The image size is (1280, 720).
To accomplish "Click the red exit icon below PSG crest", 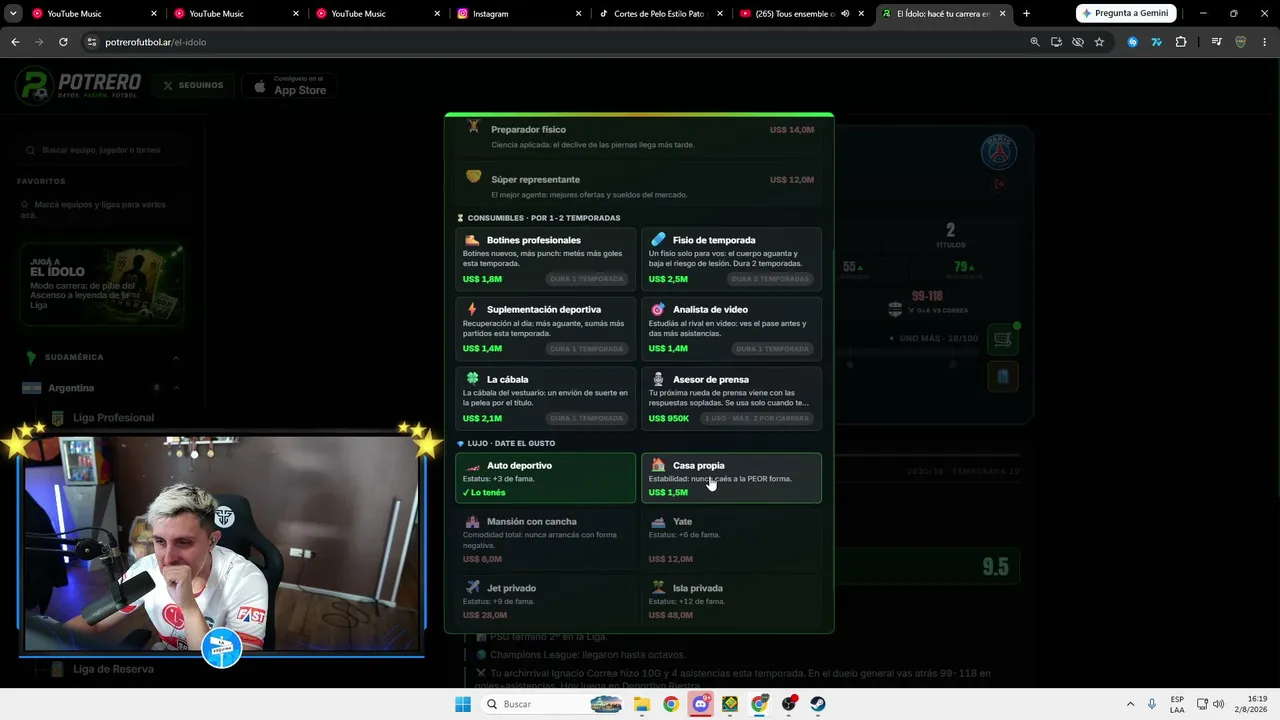I will (x=999, y=184).
